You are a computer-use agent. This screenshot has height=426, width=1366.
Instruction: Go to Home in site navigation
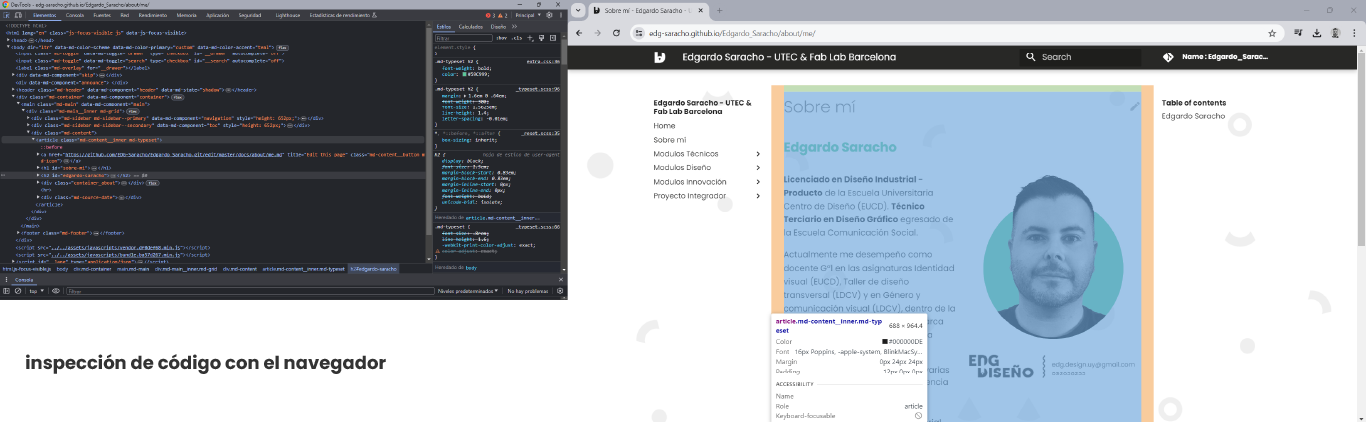(x=665, y=126)
